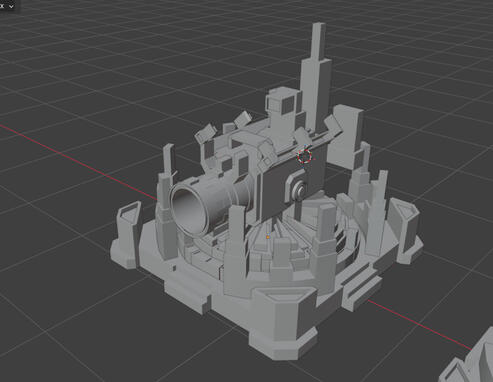Click the 3D cursor on the camera model

[x=305, y=156]
